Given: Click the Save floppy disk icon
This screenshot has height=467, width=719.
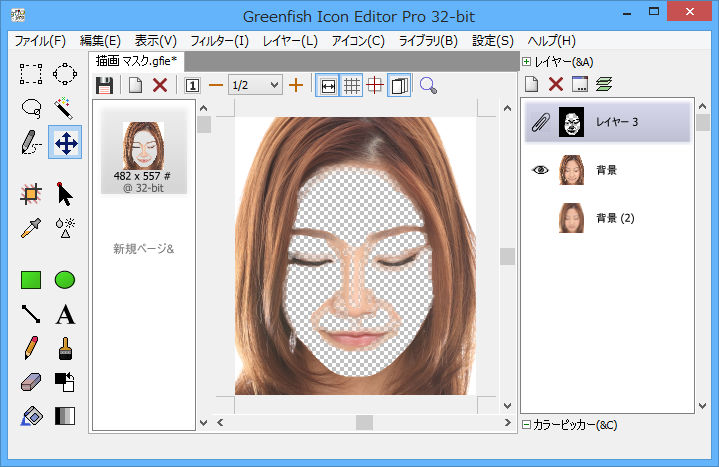Looking at the screenshot, I should click(x=104, y=85).
